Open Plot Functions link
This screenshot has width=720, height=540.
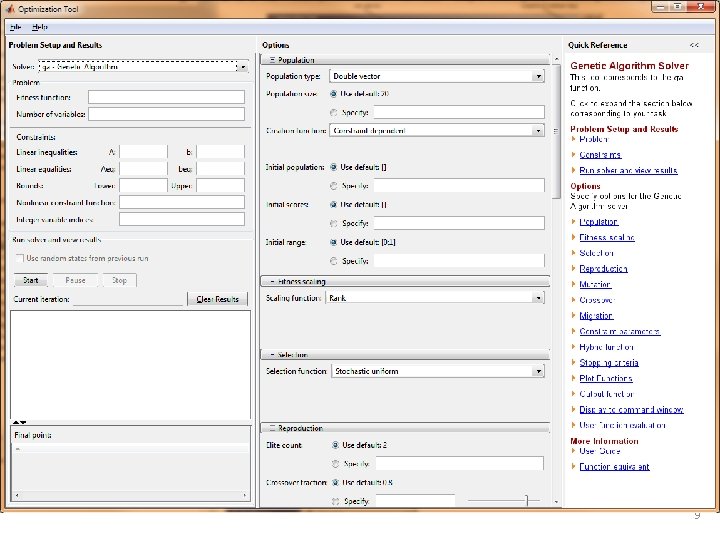[x=606, y=378]
